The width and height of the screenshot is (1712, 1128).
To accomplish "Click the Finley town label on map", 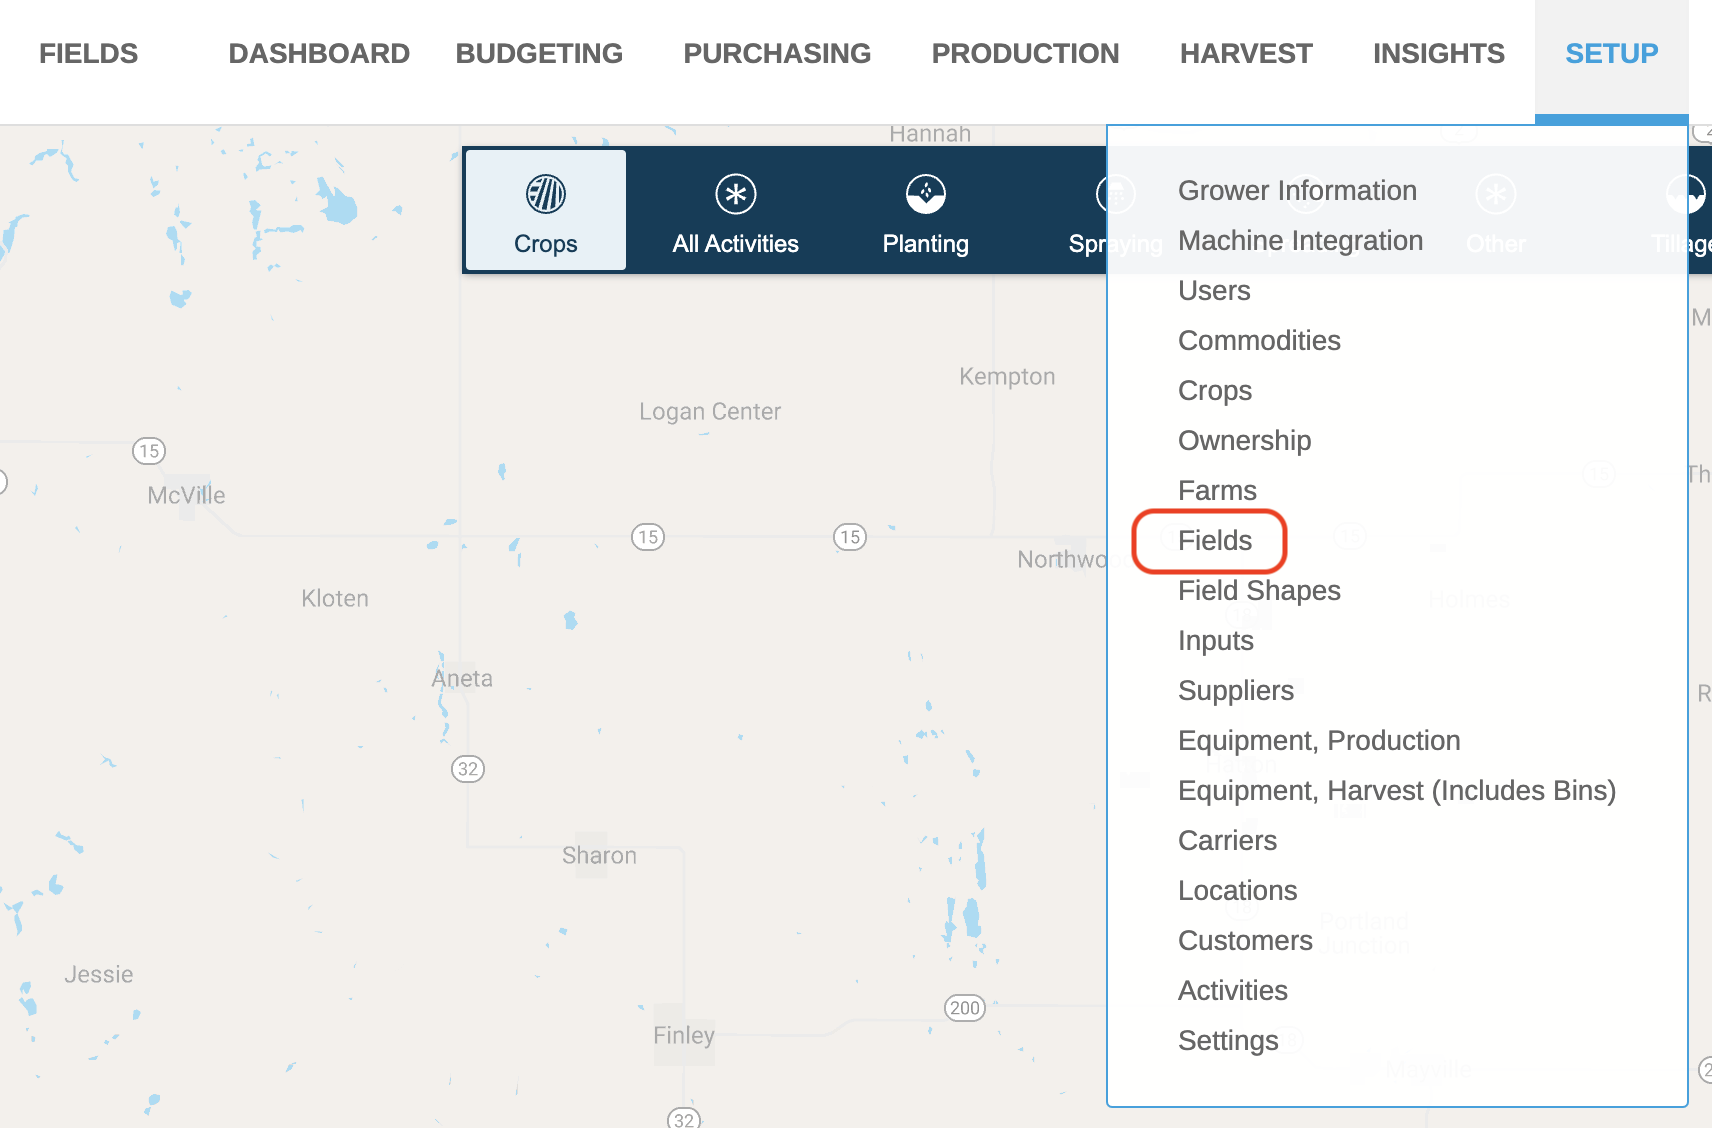I will point(684,1036).
